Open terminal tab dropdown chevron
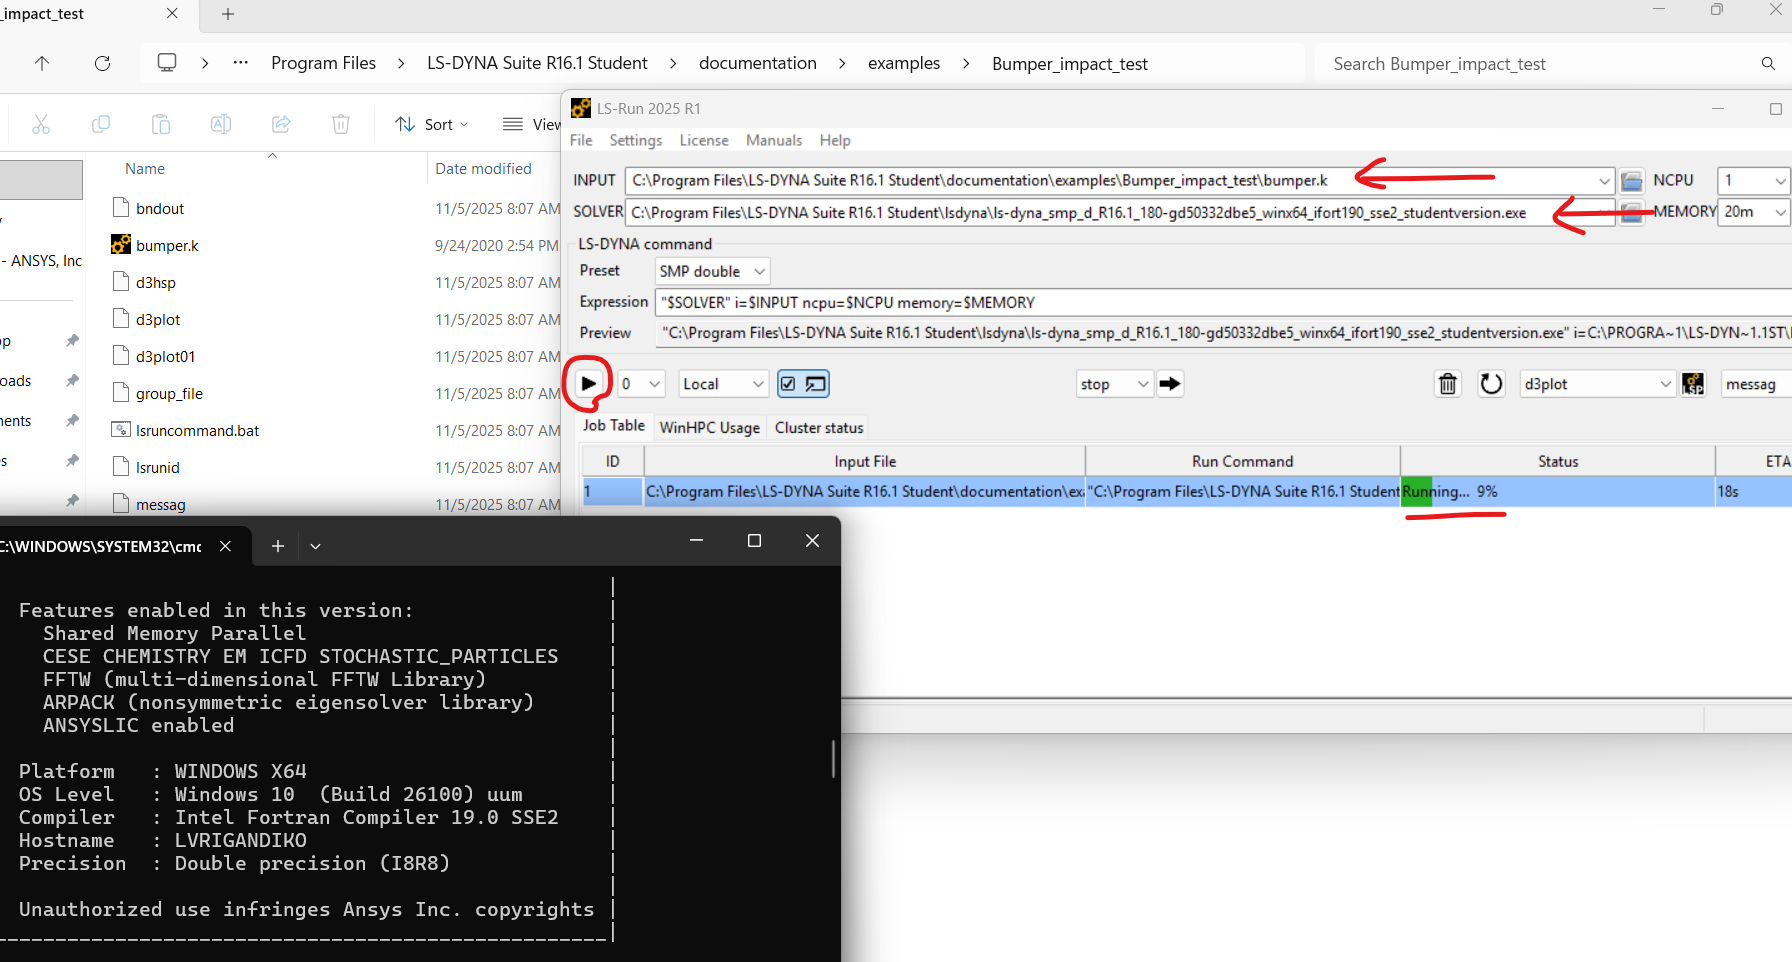 pos(315,546)
